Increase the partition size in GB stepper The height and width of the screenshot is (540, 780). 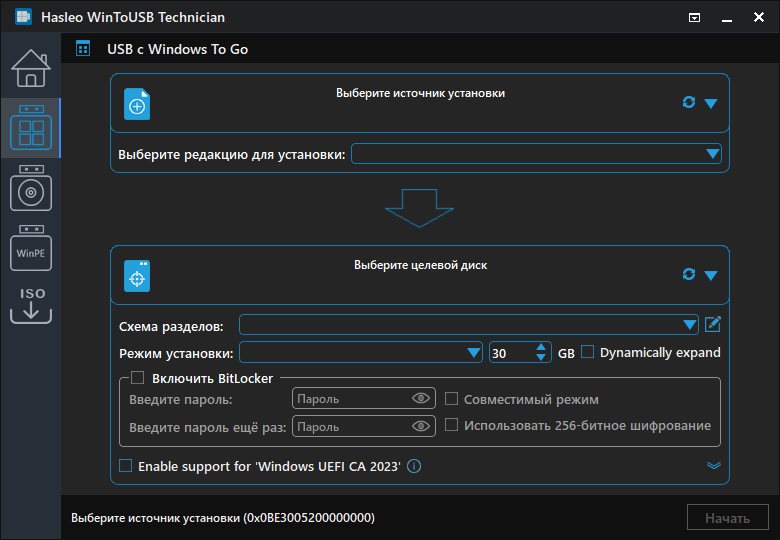(x=542, y=347)
